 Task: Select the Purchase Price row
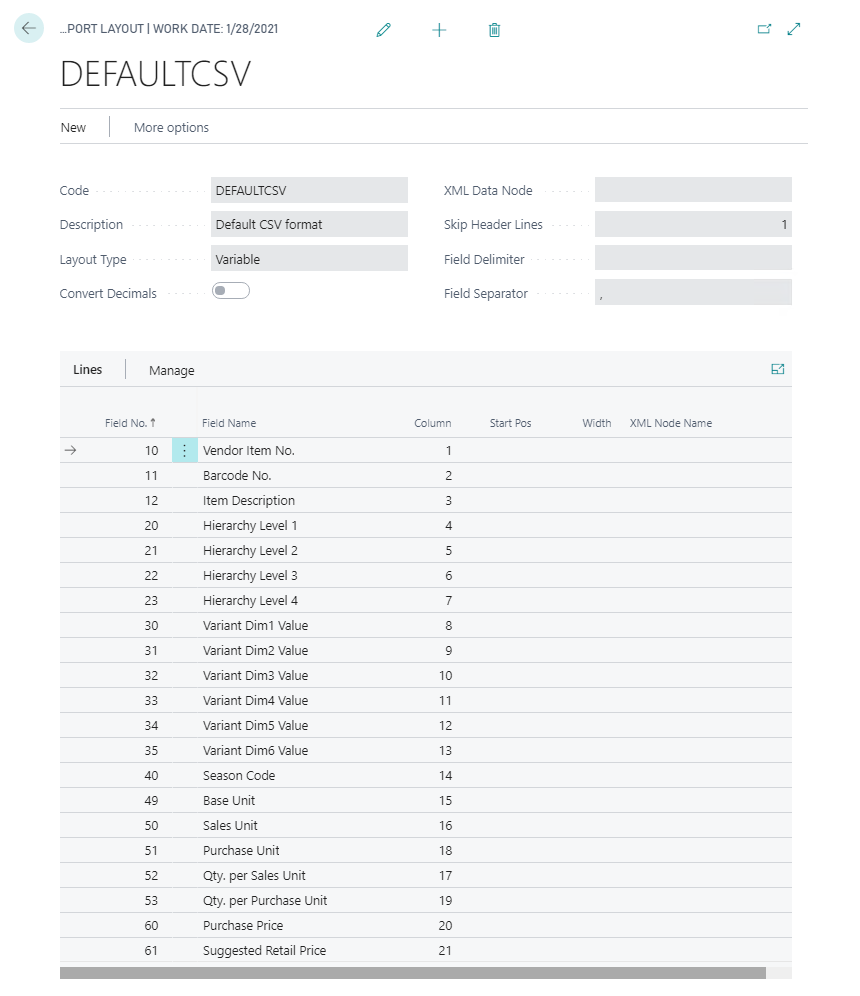(x=243, y=926)
